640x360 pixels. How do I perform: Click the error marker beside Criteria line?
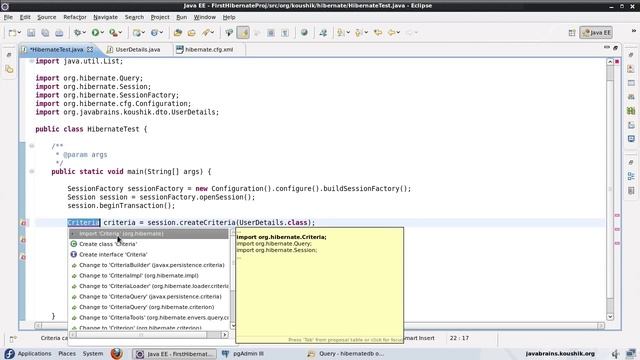coord(23,223)
